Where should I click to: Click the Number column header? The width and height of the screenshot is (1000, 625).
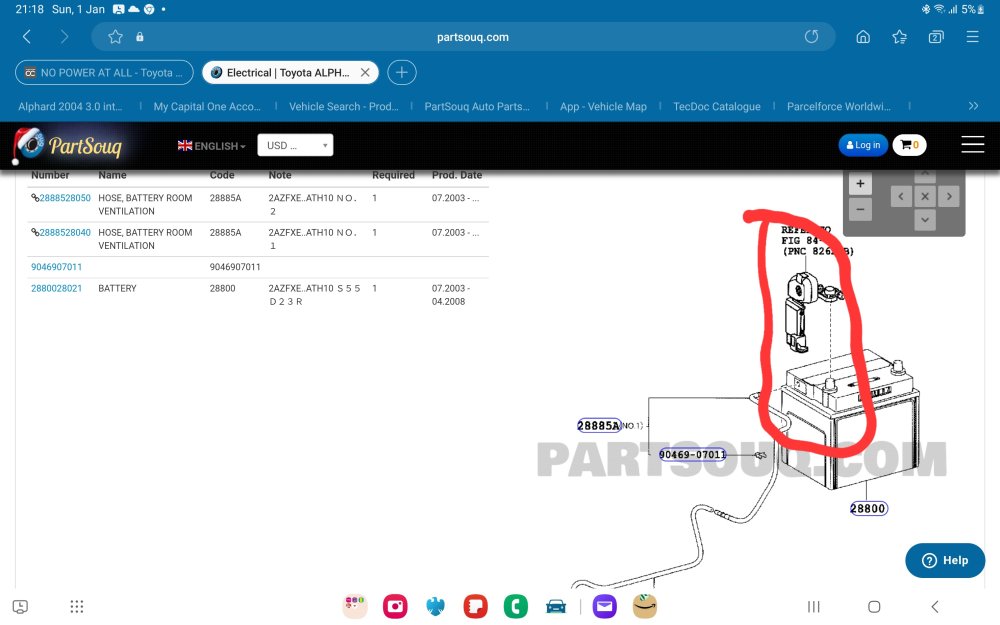[x=50, y=175]
